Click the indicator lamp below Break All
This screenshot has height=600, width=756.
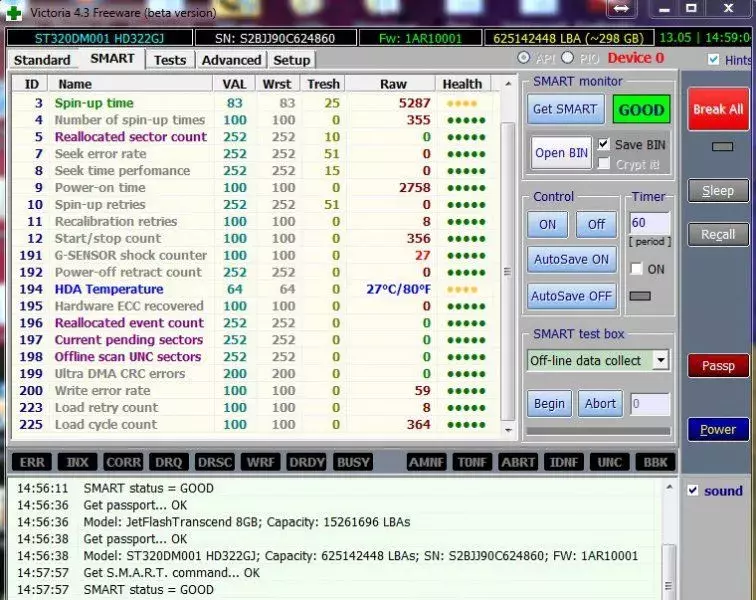click(x=722, y=147)
